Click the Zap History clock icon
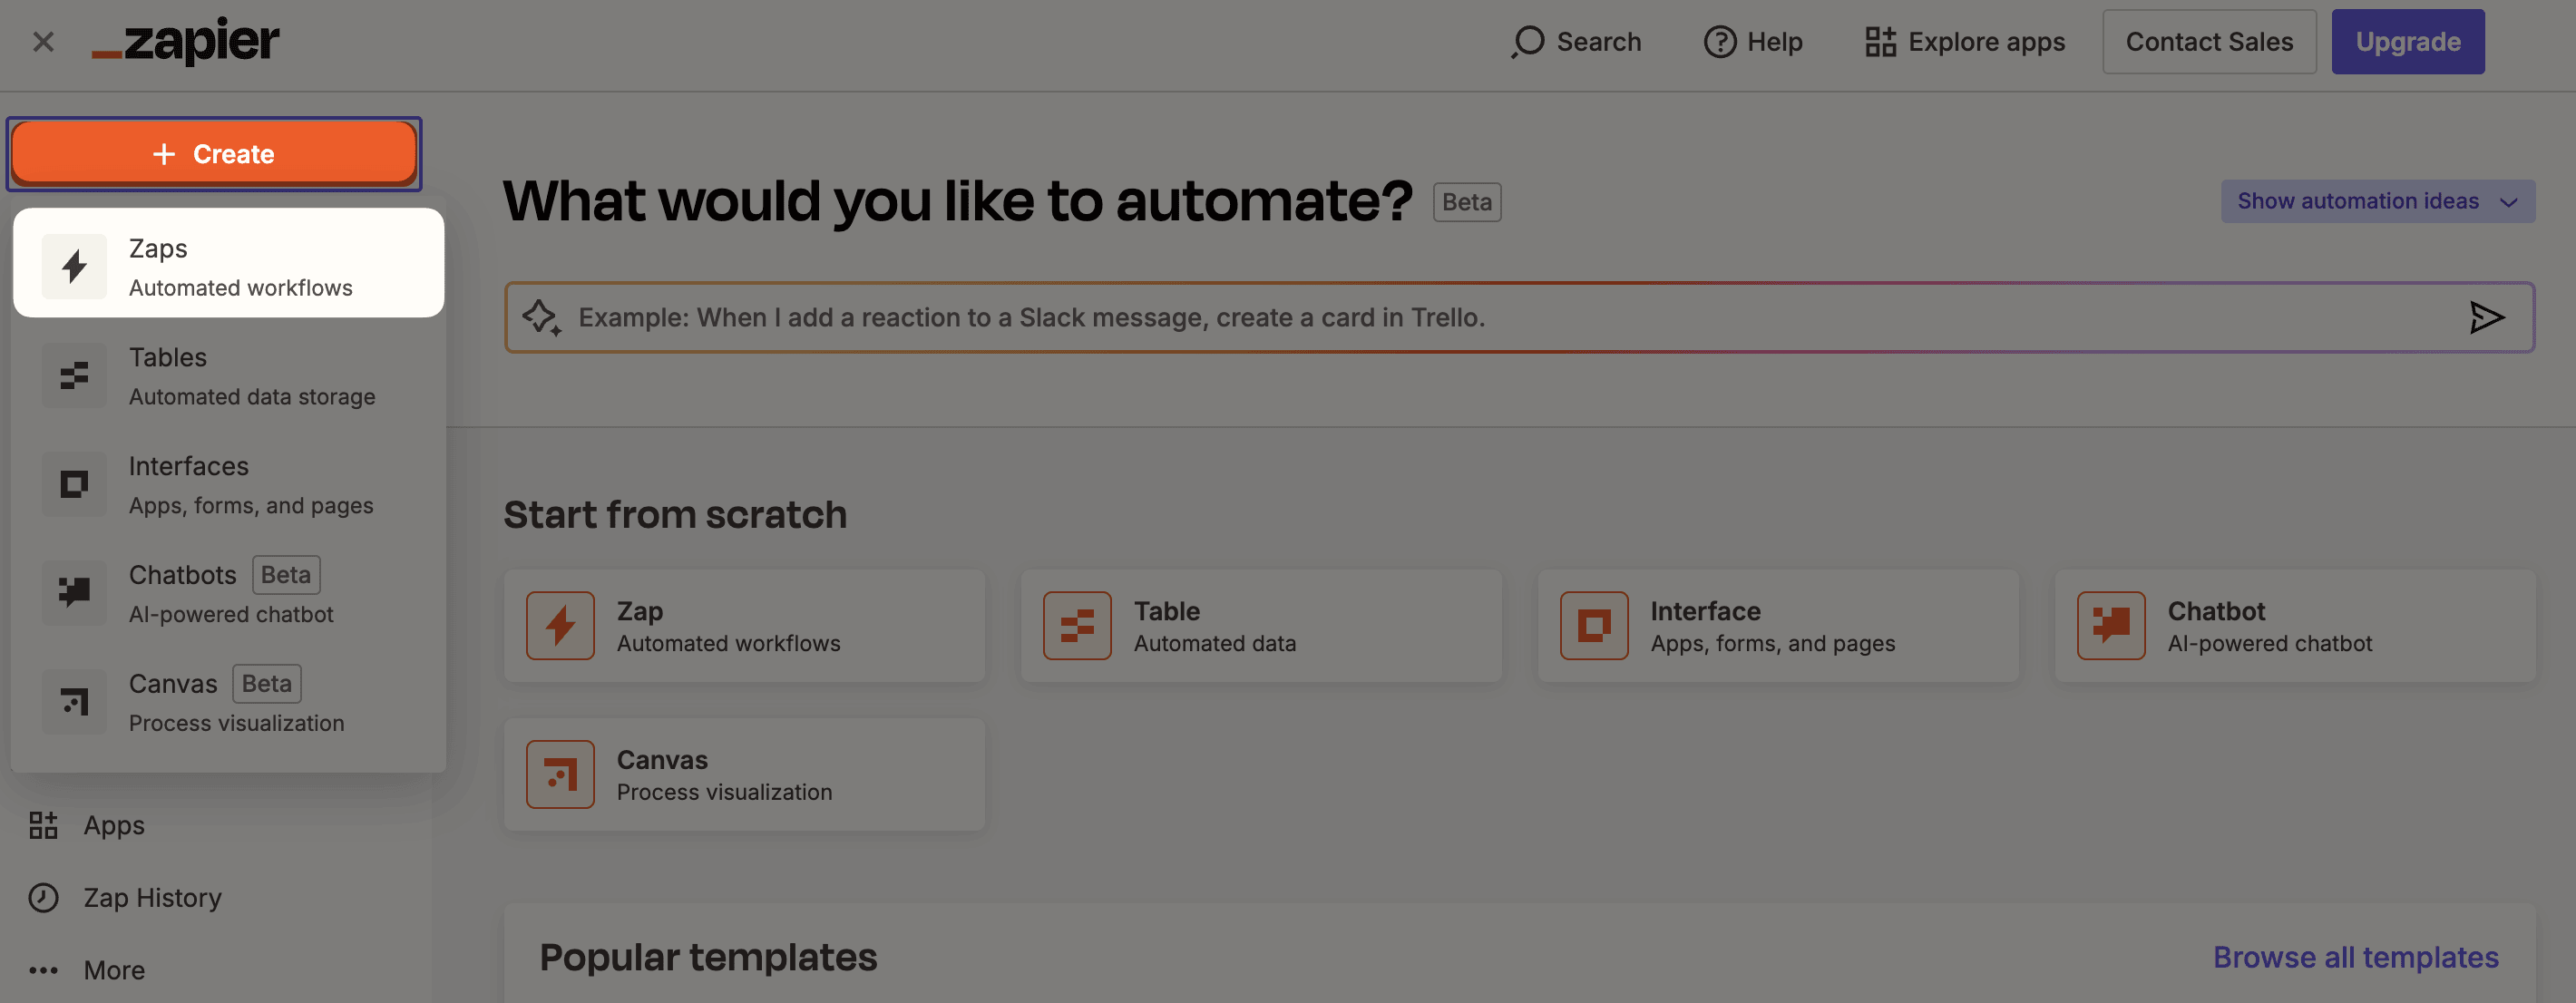This screenshot has width=2576, height=1003. click(43, 897)
